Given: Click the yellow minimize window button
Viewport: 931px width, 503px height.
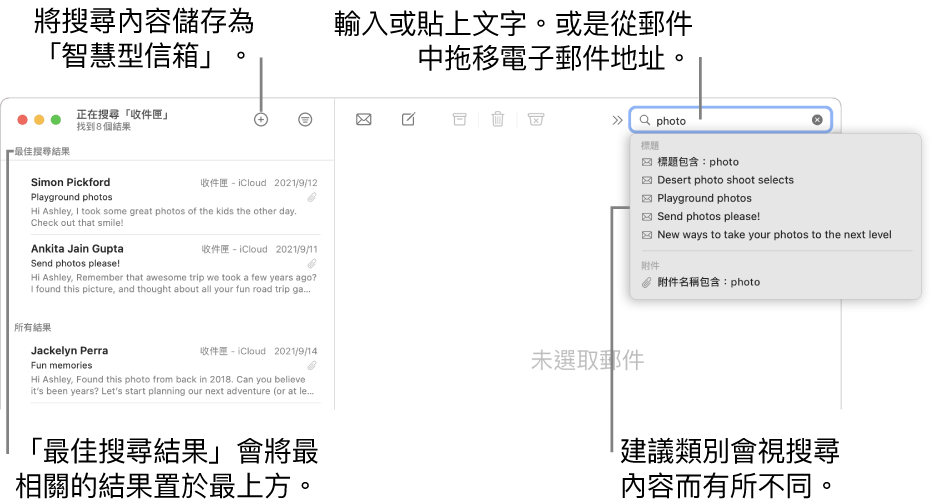Looking at the screenshot, I should click(39, 120).
